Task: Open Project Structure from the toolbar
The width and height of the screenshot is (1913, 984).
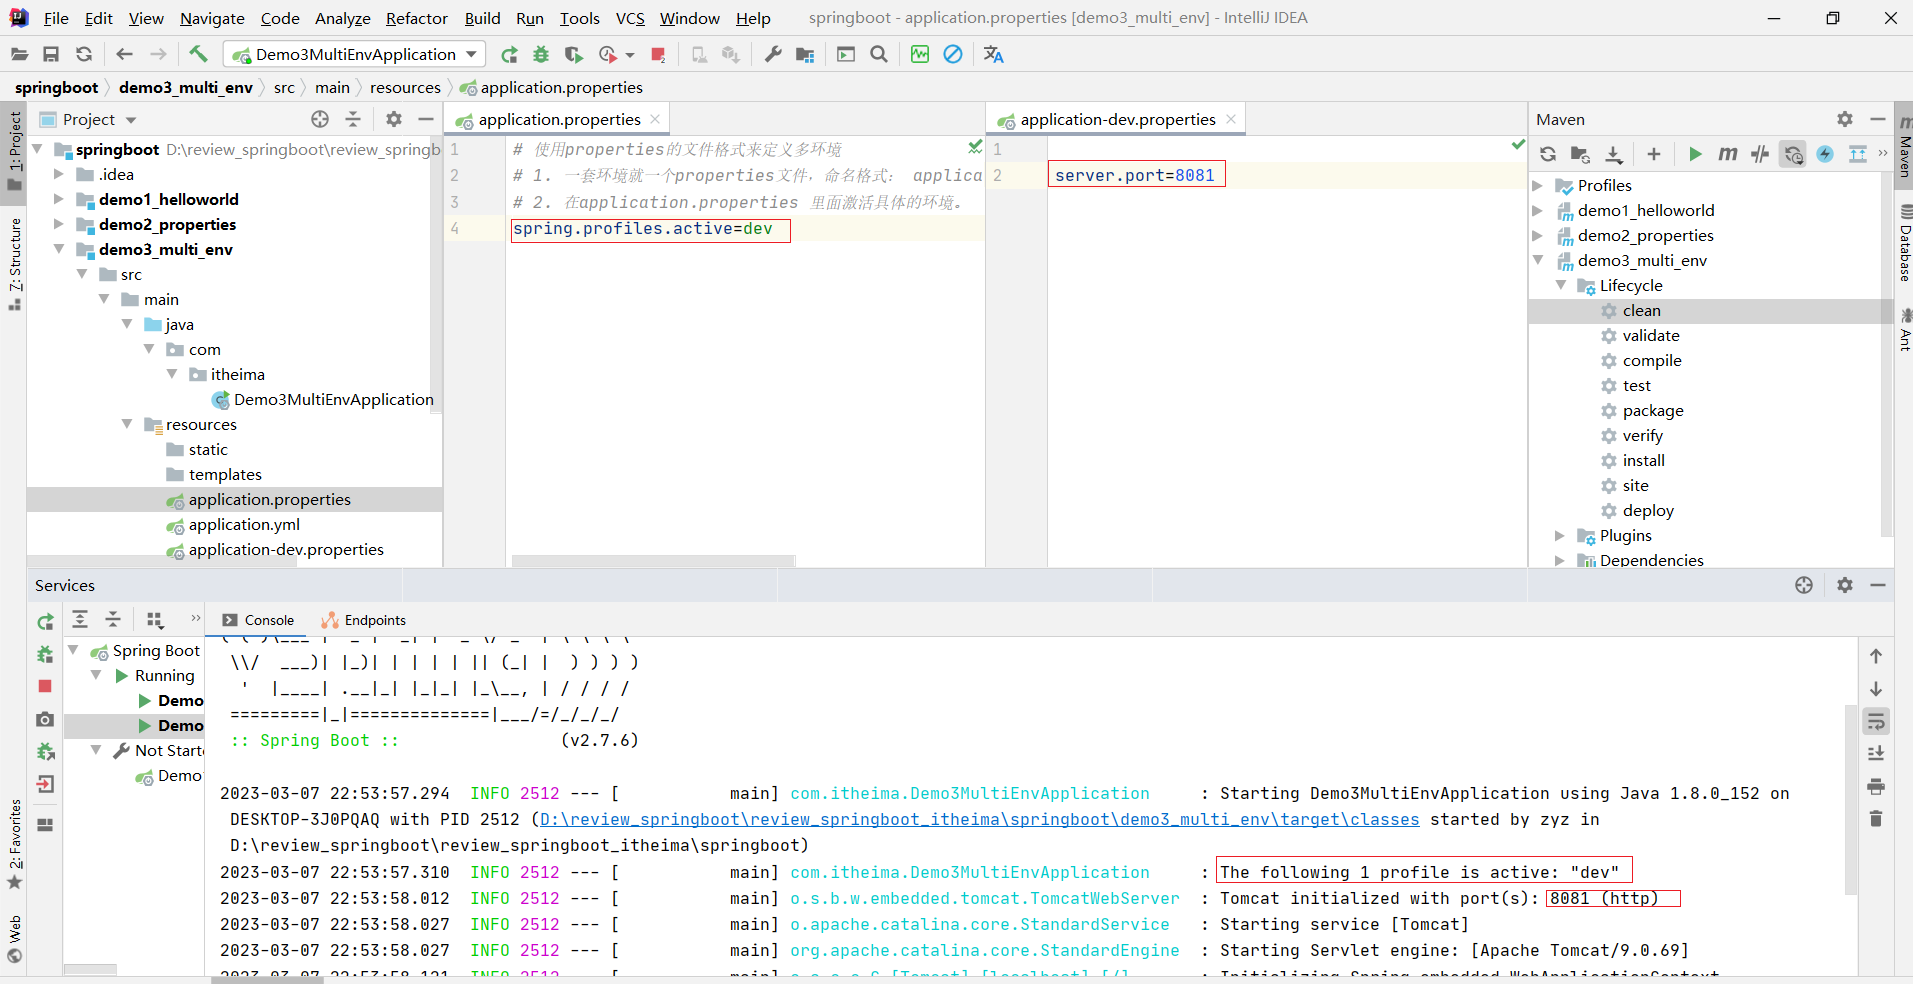Action: pyautogui.click(x=805, y=54)
